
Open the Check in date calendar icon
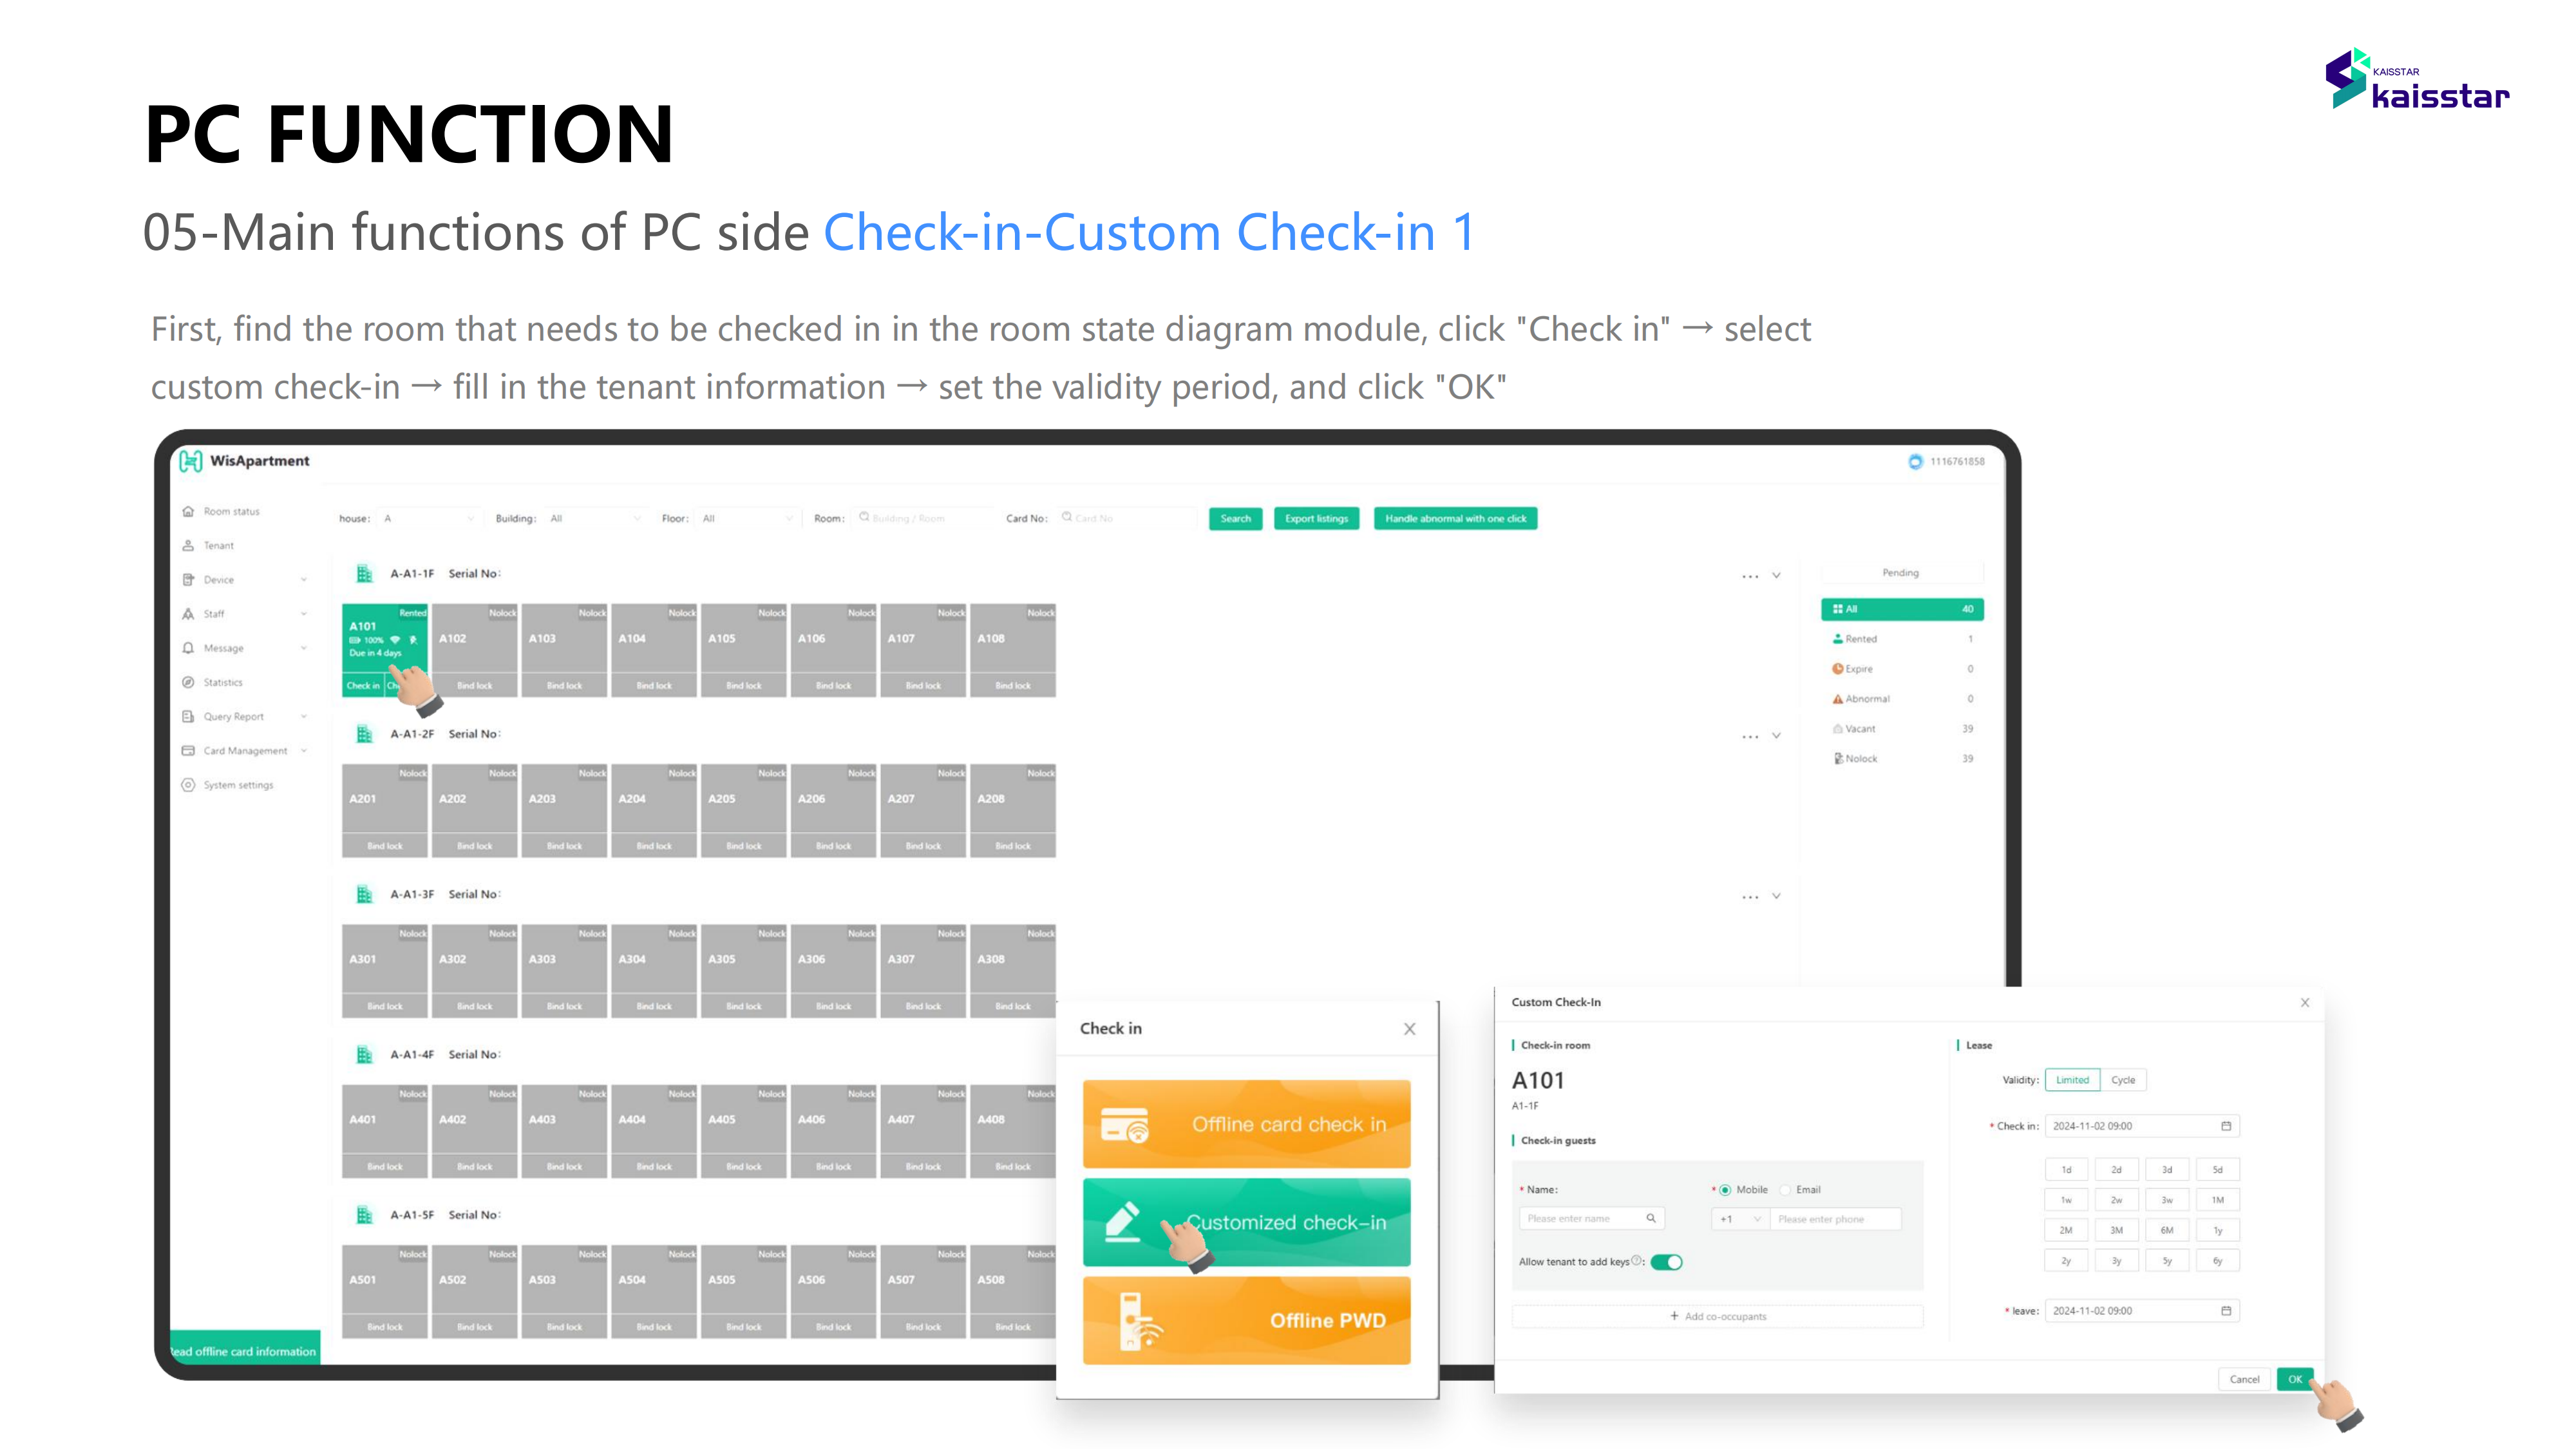point(2226,1126)
